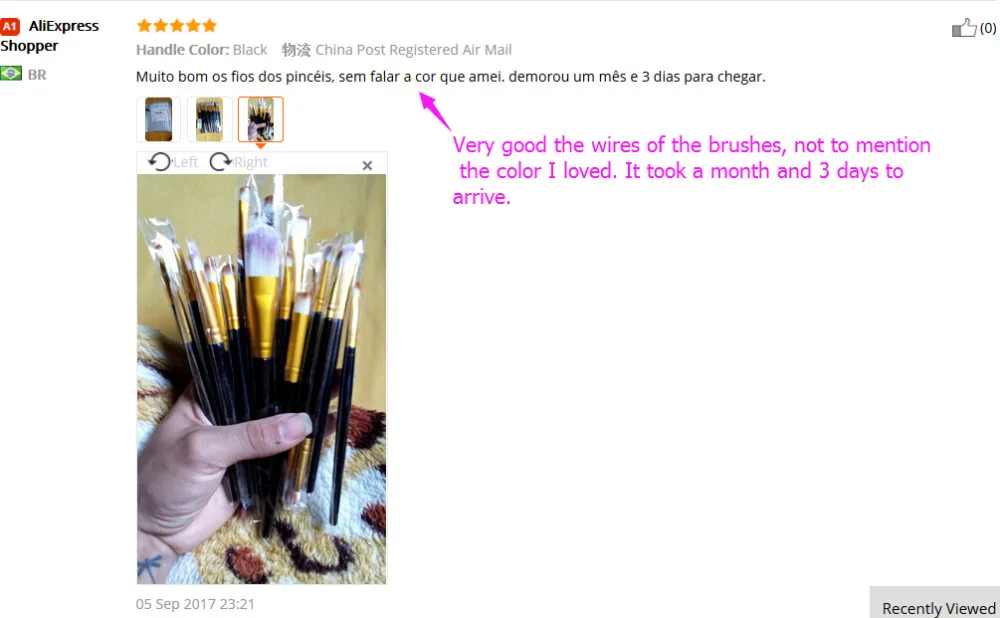Click the AliExpress Shopper reviewer name
The width and height of the screenshot is (1000, 618).
50,36
